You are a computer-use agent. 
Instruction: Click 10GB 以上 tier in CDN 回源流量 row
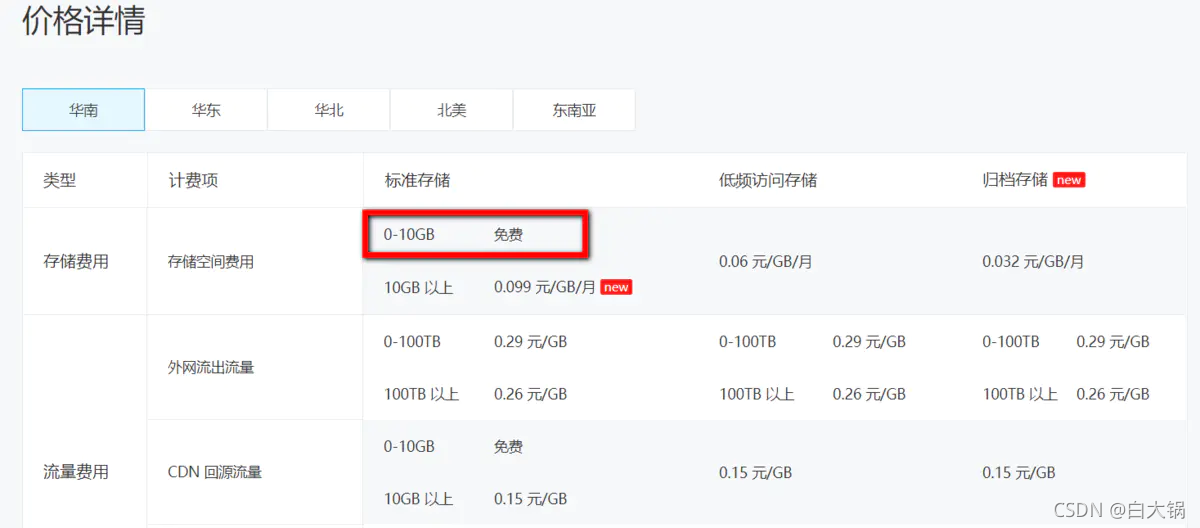418,499
